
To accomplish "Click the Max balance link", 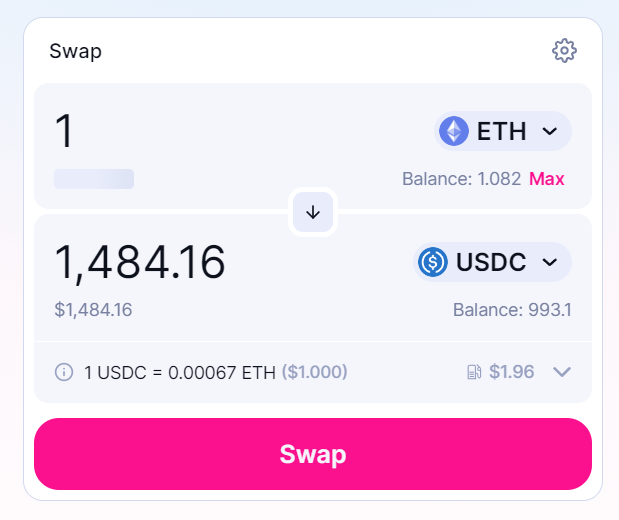I will [x=547, y=179].
